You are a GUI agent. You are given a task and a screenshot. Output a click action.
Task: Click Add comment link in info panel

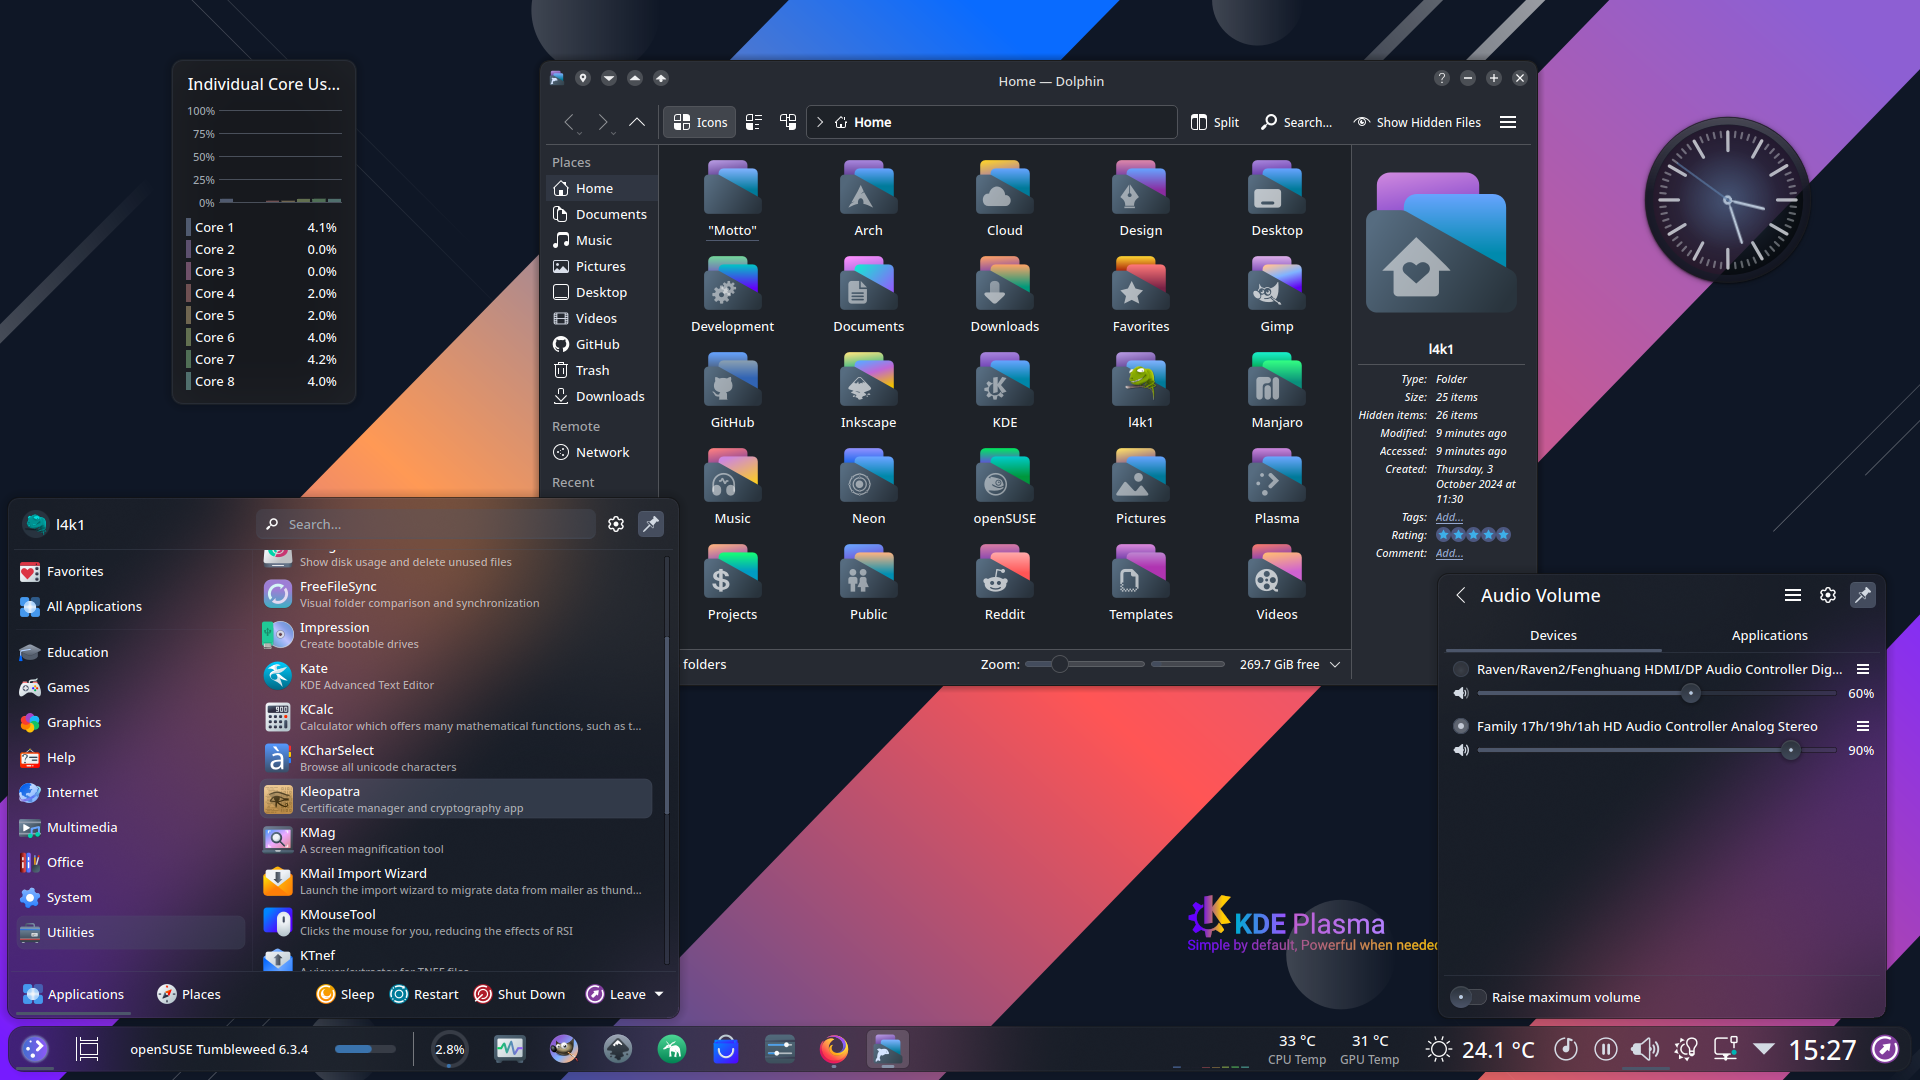(1449, 553)
